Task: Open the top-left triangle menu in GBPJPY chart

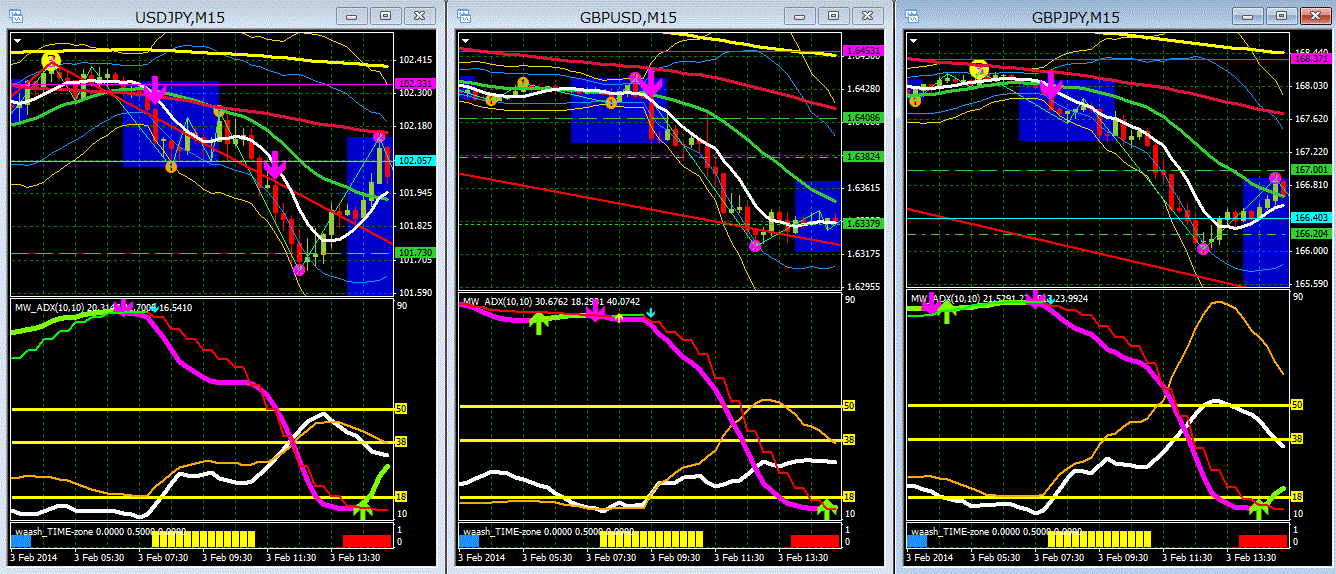Action: coord(914,40)
